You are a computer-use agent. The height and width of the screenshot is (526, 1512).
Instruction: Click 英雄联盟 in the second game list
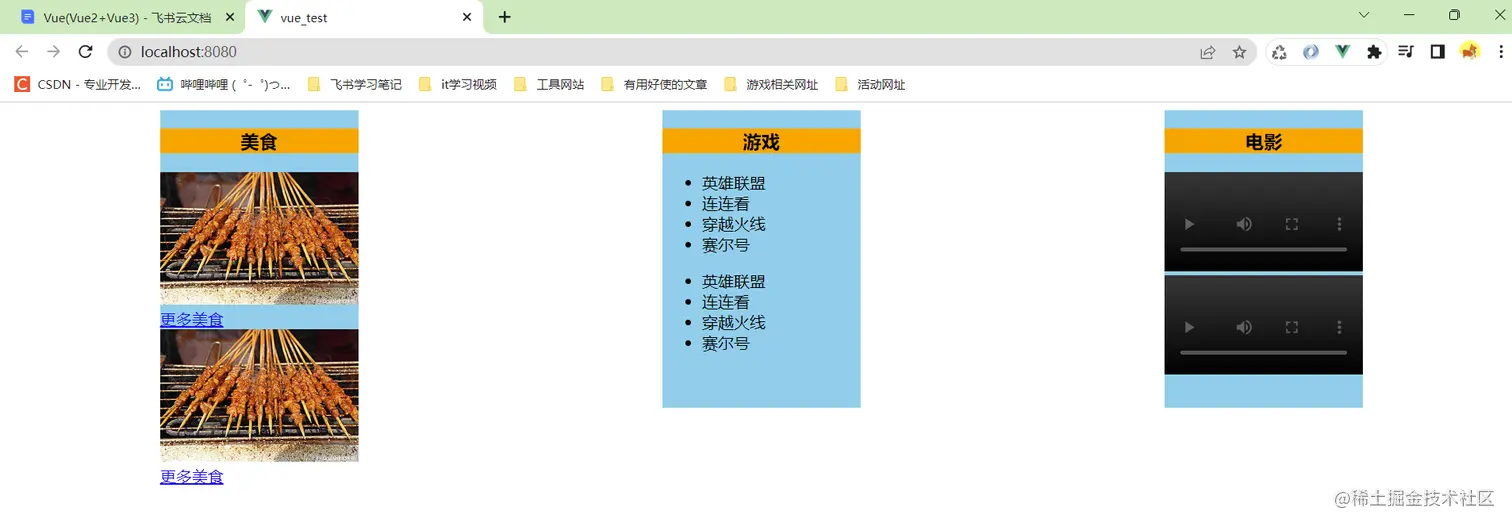734,282
